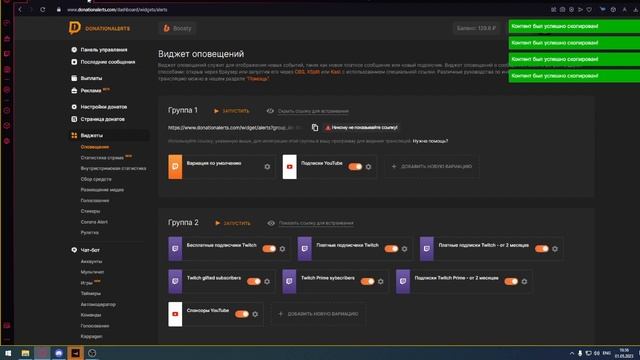Toggle the Подписки YouTube variation switch
Image resolution: width=640 pixels, height=360 pixels.
click(x=355, y=167)
